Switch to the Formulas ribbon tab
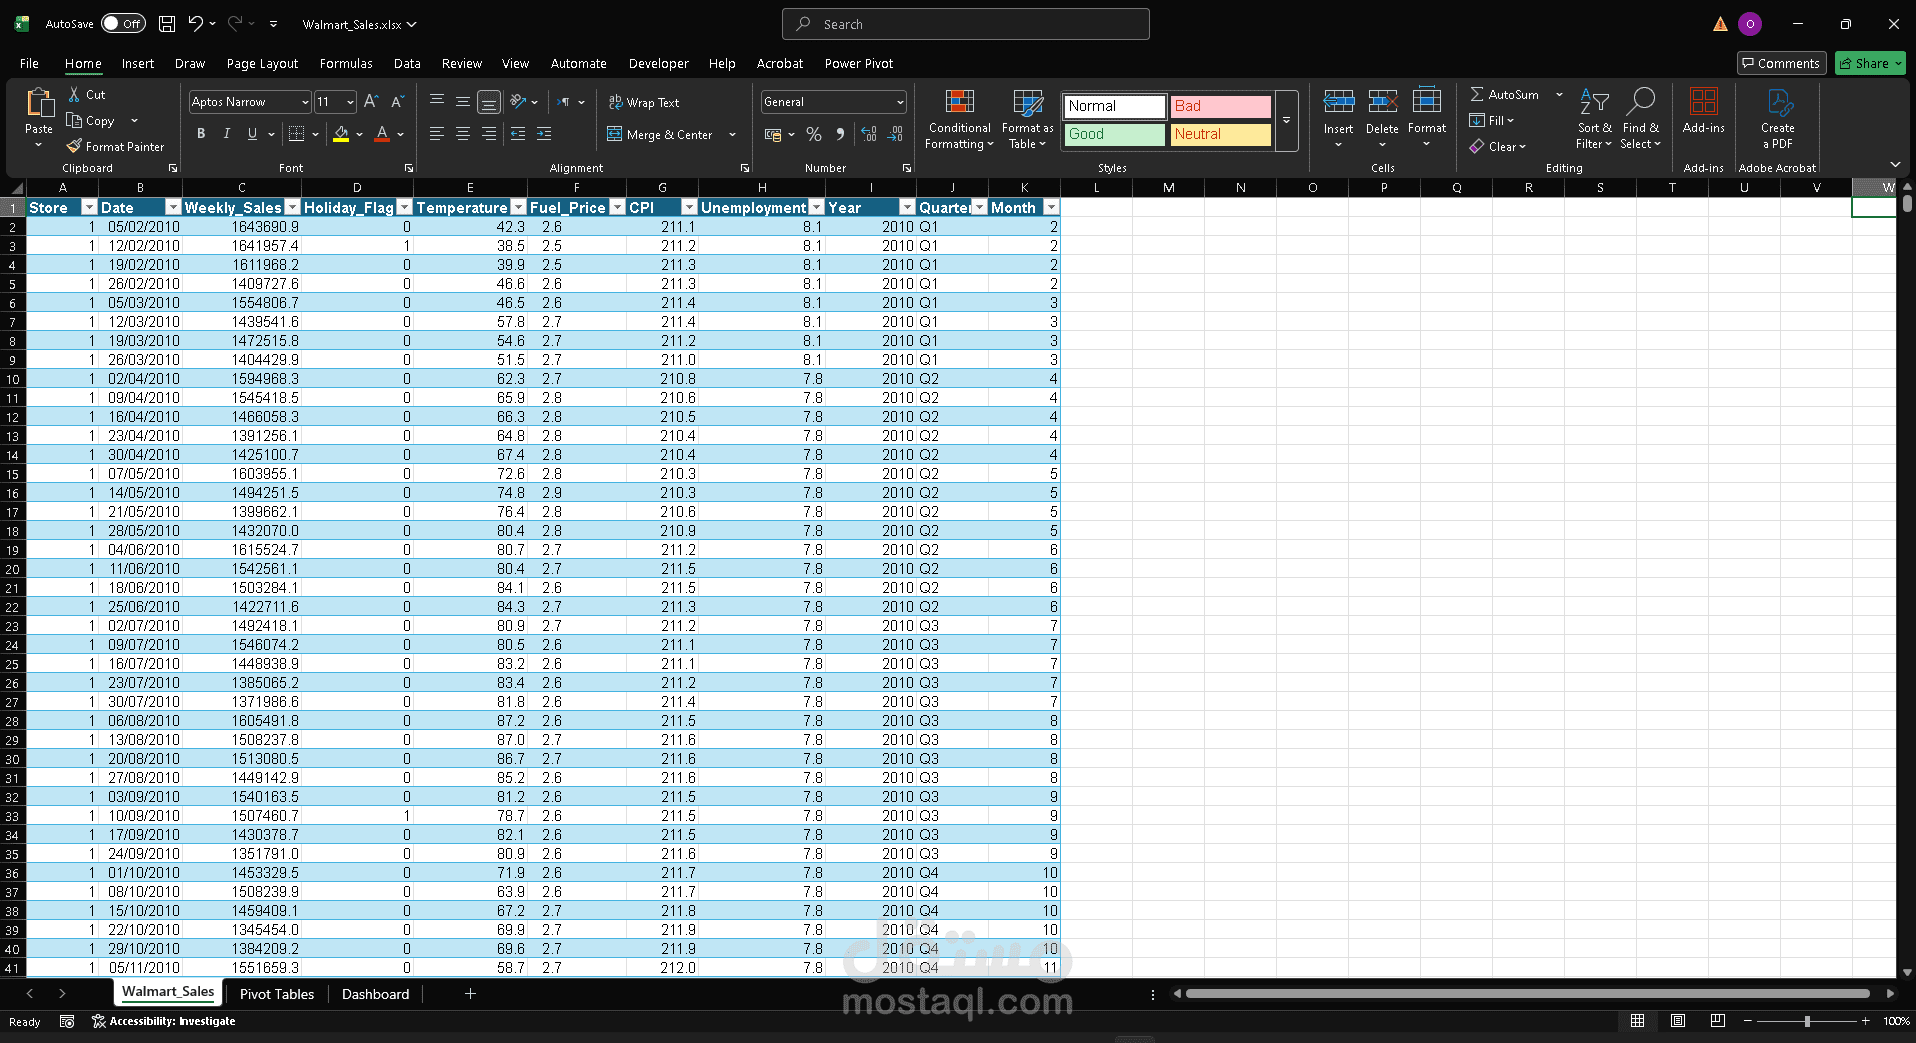This screenshot has width=1916, height=1043. 346,63
